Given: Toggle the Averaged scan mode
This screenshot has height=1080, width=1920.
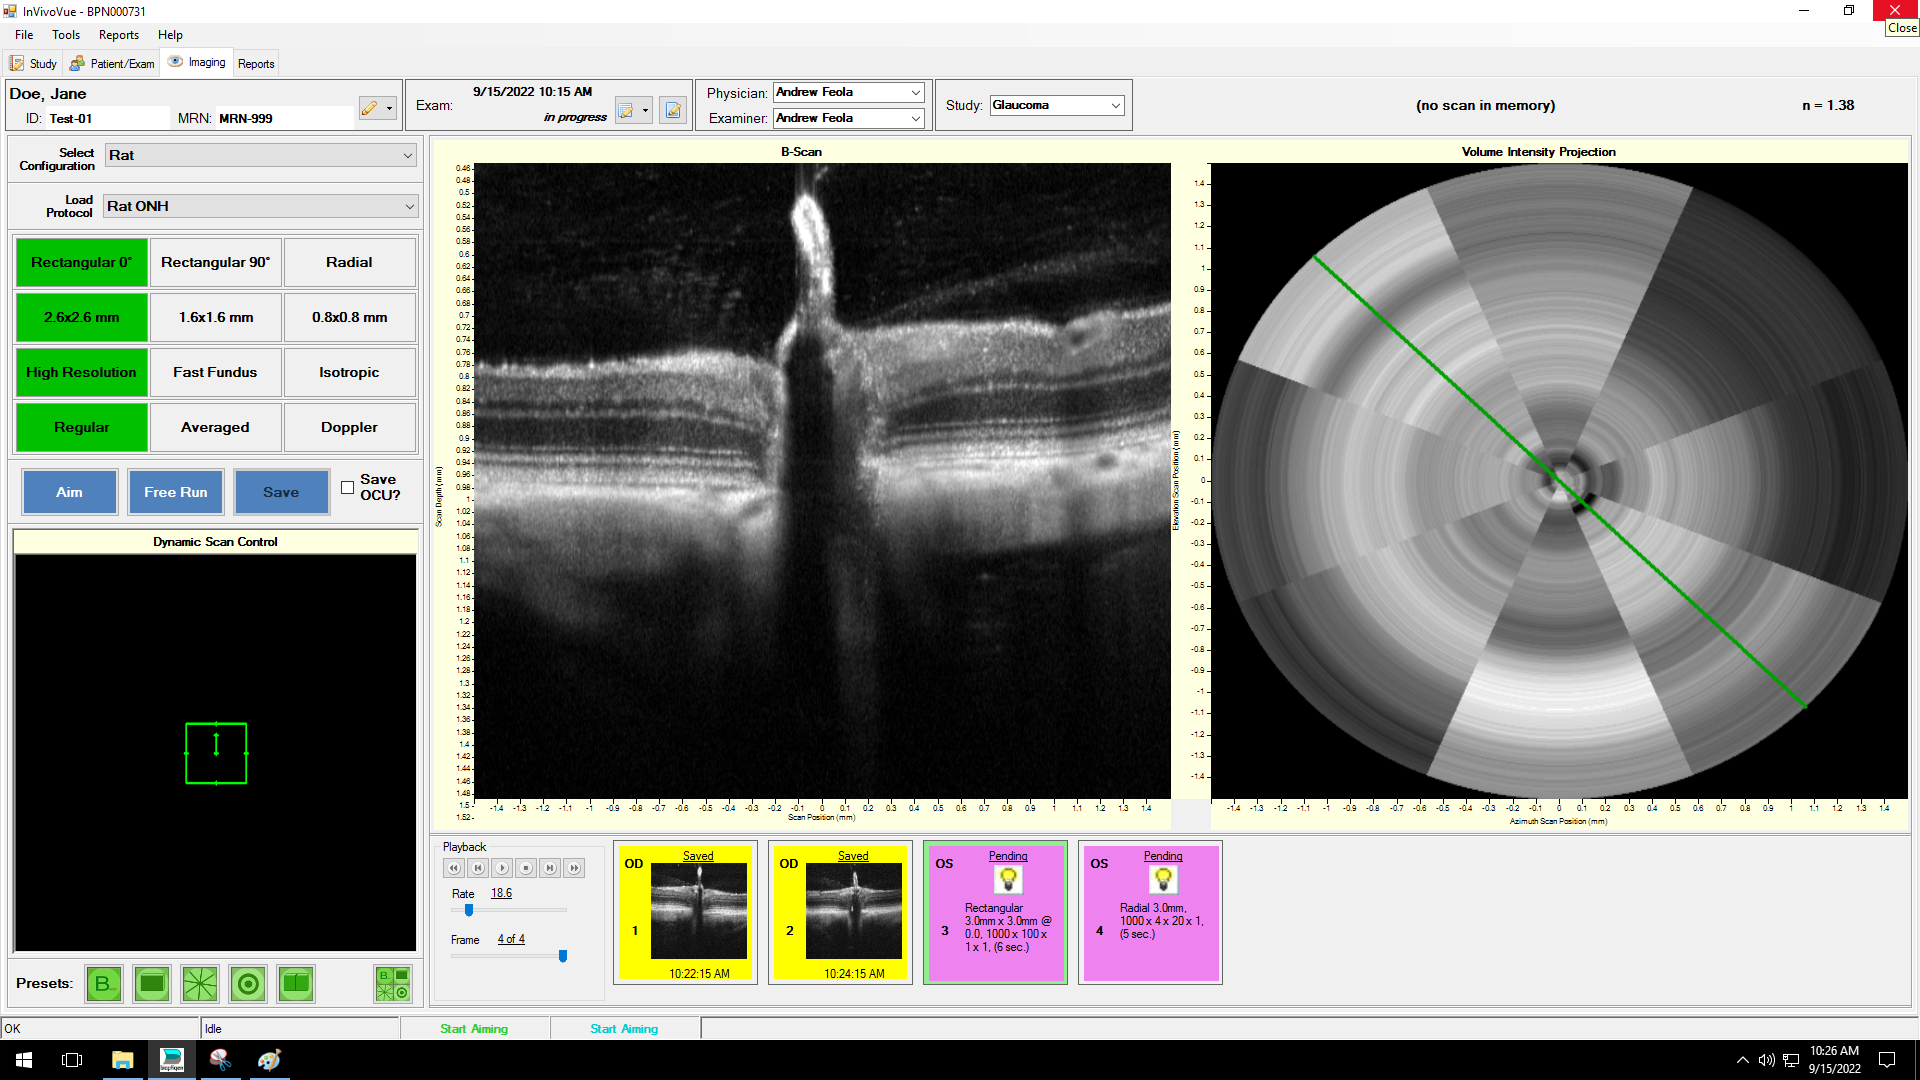Looking at the screenshot, I should point(215,427).
